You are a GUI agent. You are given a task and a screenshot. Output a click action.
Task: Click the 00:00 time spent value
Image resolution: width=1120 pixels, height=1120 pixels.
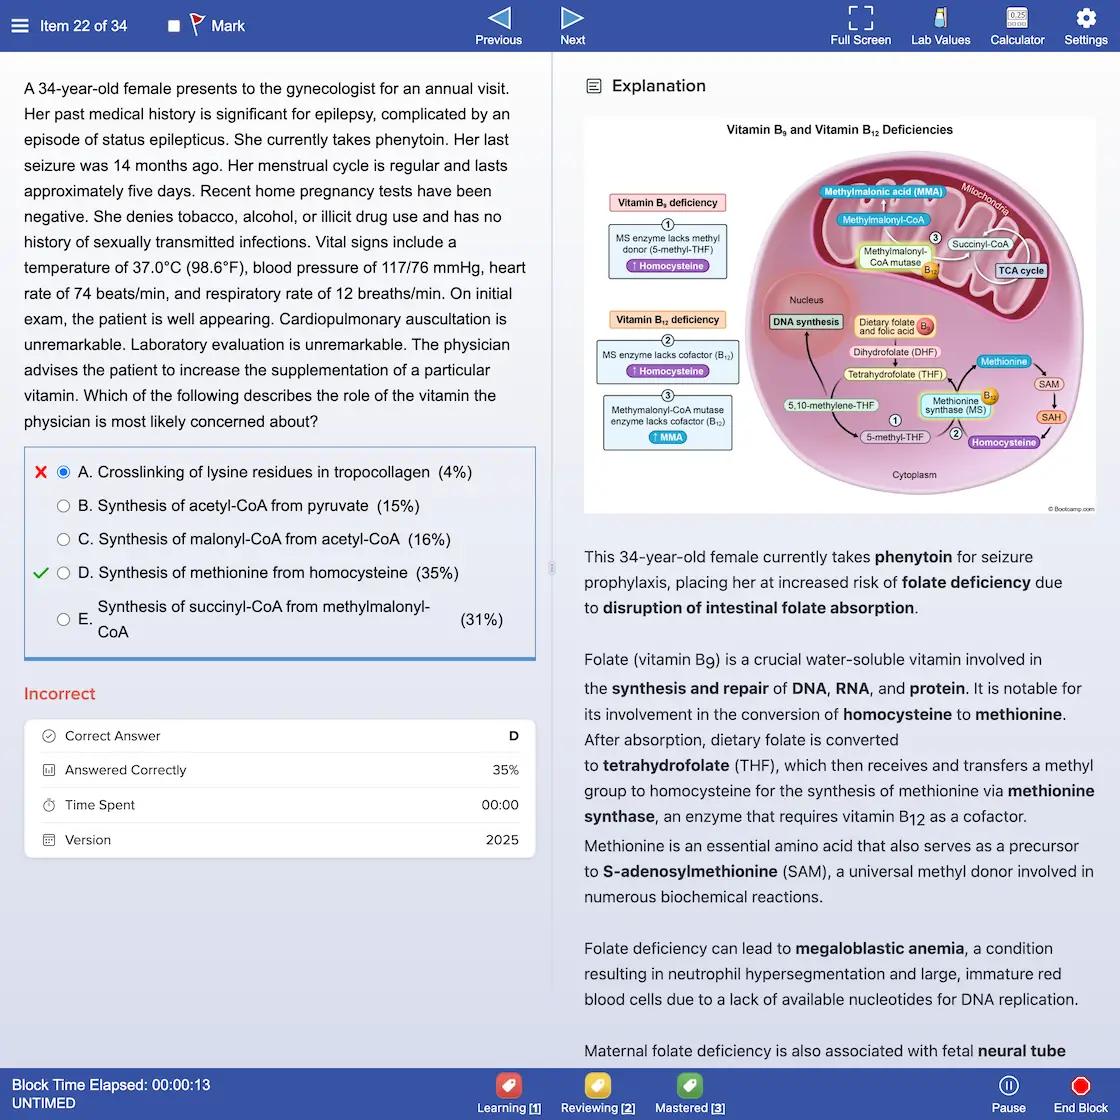tap(499, 805)
